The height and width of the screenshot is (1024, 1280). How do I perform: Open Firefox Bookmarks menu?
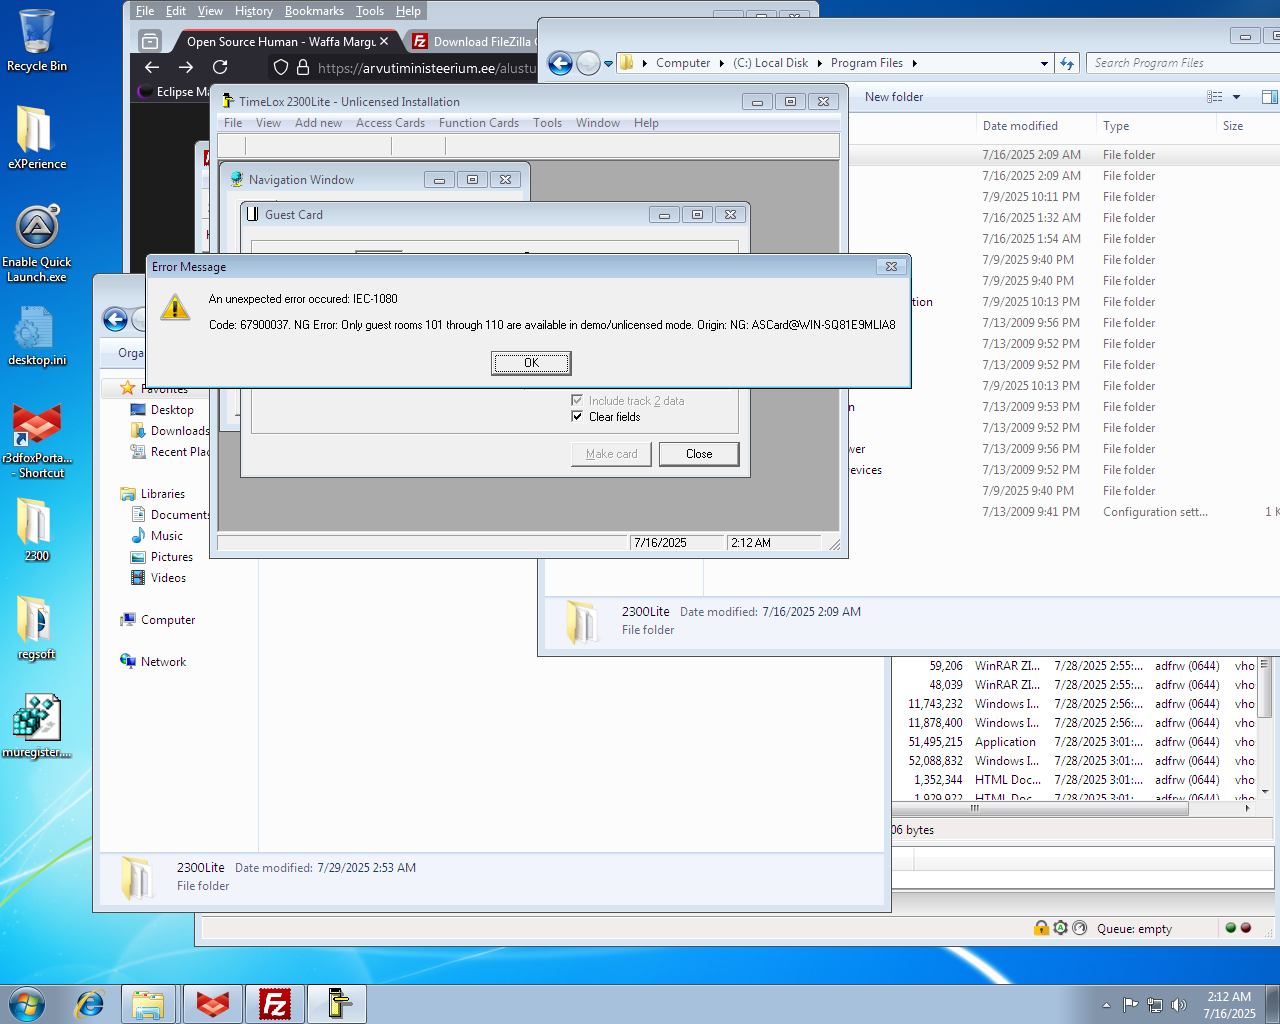click(x=314, y=11)
